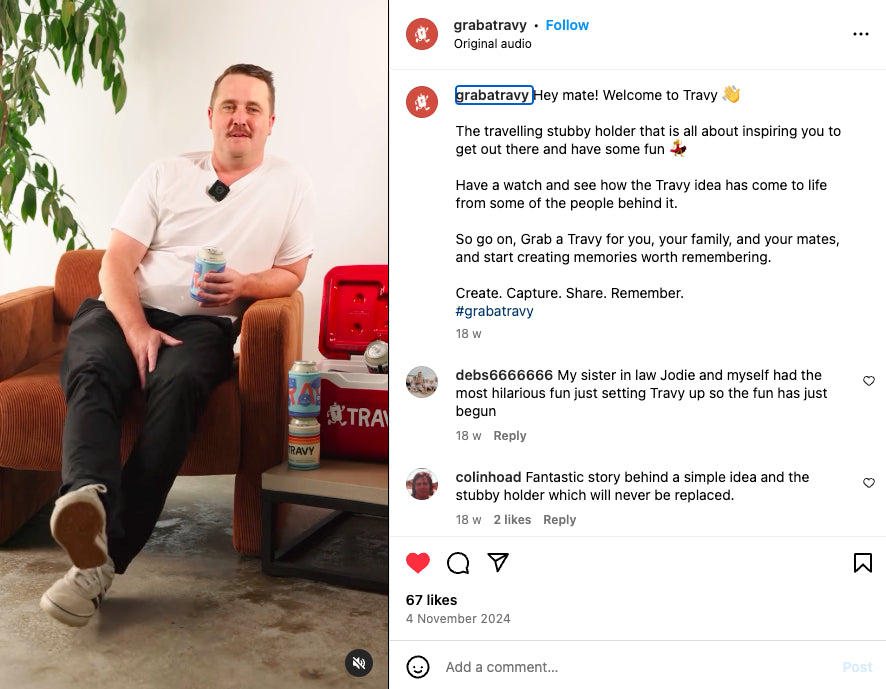Like debs6666666's comment
The image size is (886, 689).
click(x=868, y=381)
